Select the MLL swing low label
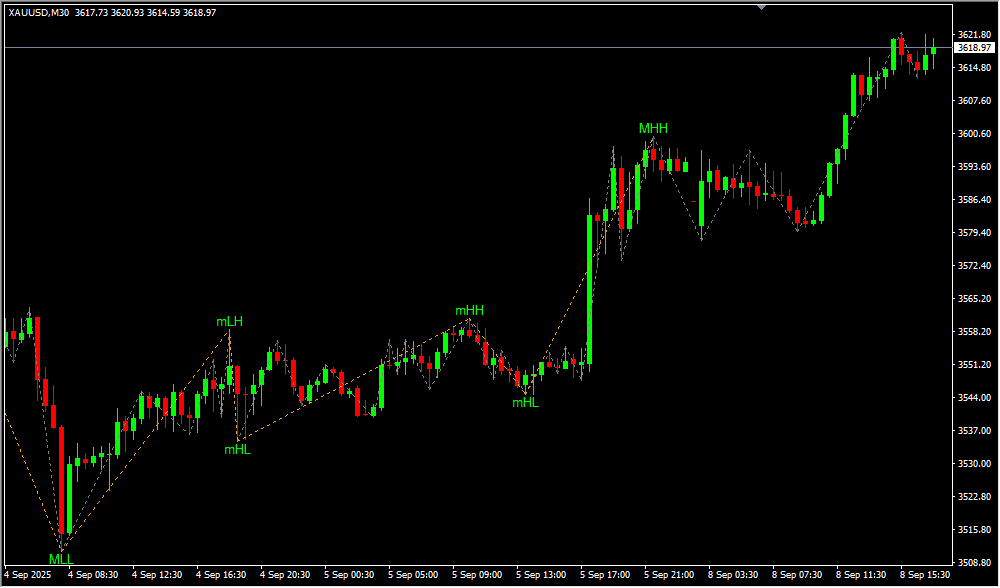 tap(61, 558)
